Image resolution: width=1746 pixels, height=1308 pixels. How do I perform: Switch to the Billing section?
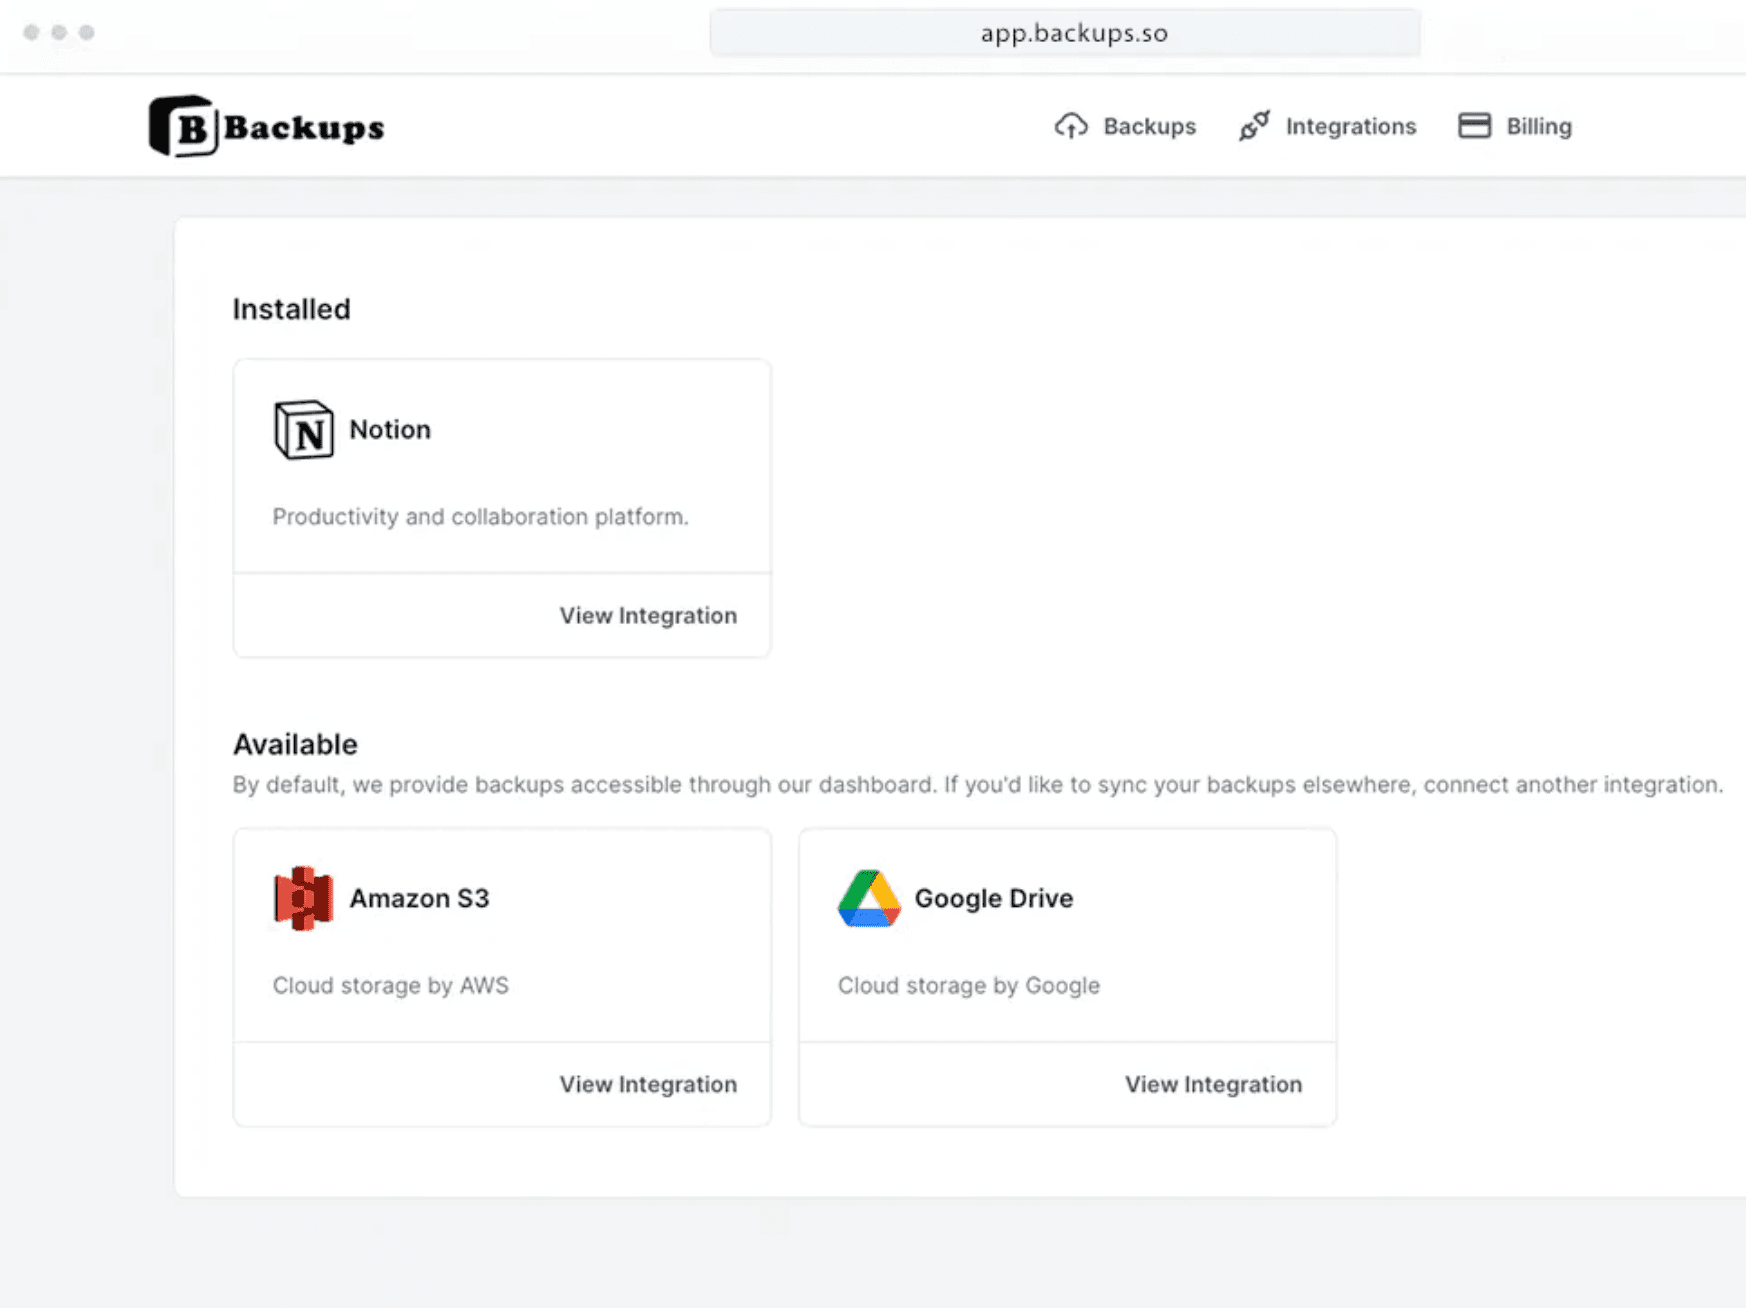click(x=1538, y=126)
